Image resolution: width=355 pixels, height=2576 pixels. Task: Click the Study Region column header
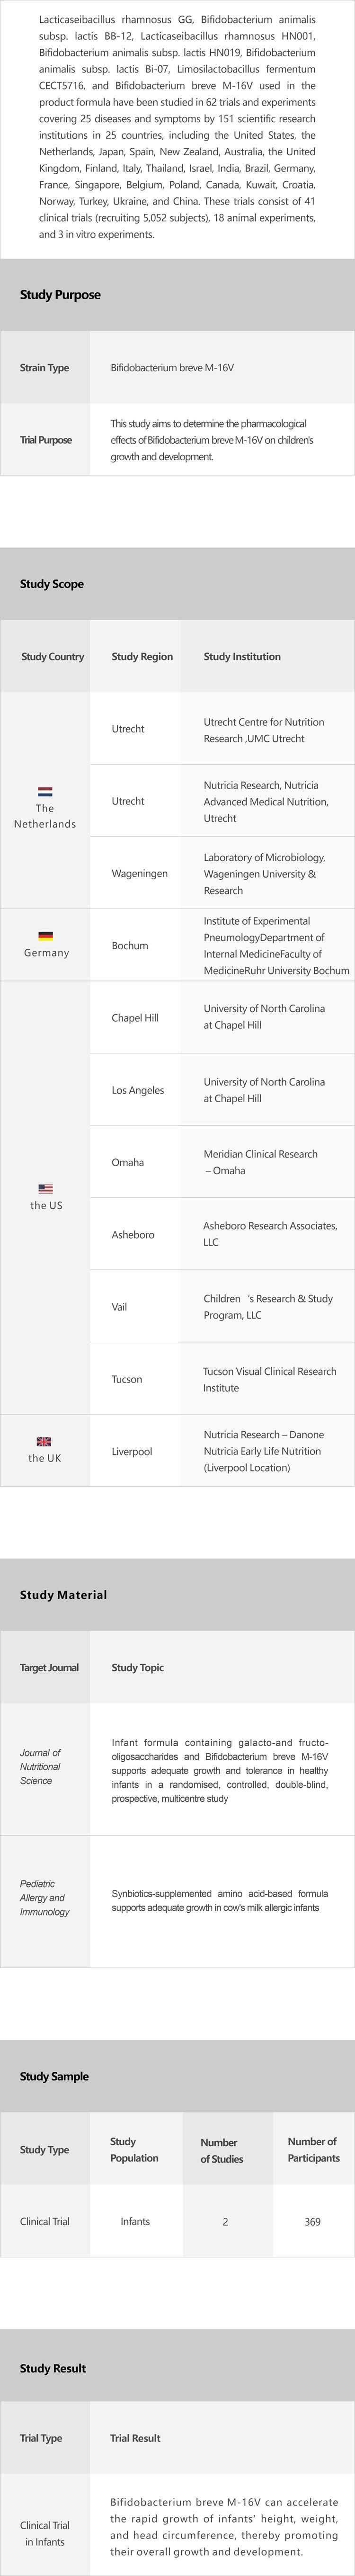[x=142, y=657]
